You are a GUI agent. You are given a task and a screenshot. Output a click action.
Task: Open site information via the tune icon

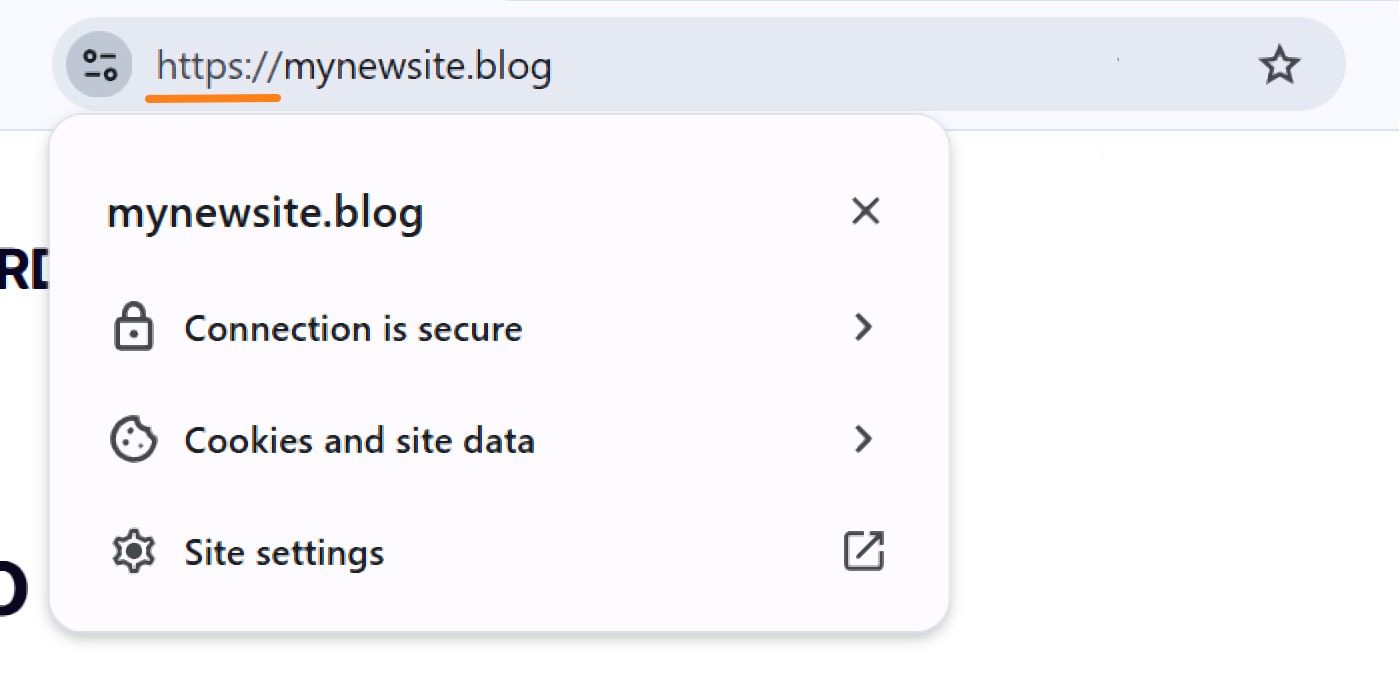(97, 64)
